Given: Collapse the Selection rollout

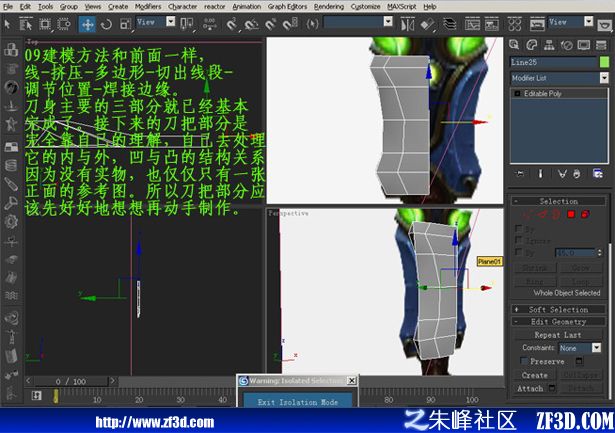Looking at the screenshot, I should coord(559,201).
